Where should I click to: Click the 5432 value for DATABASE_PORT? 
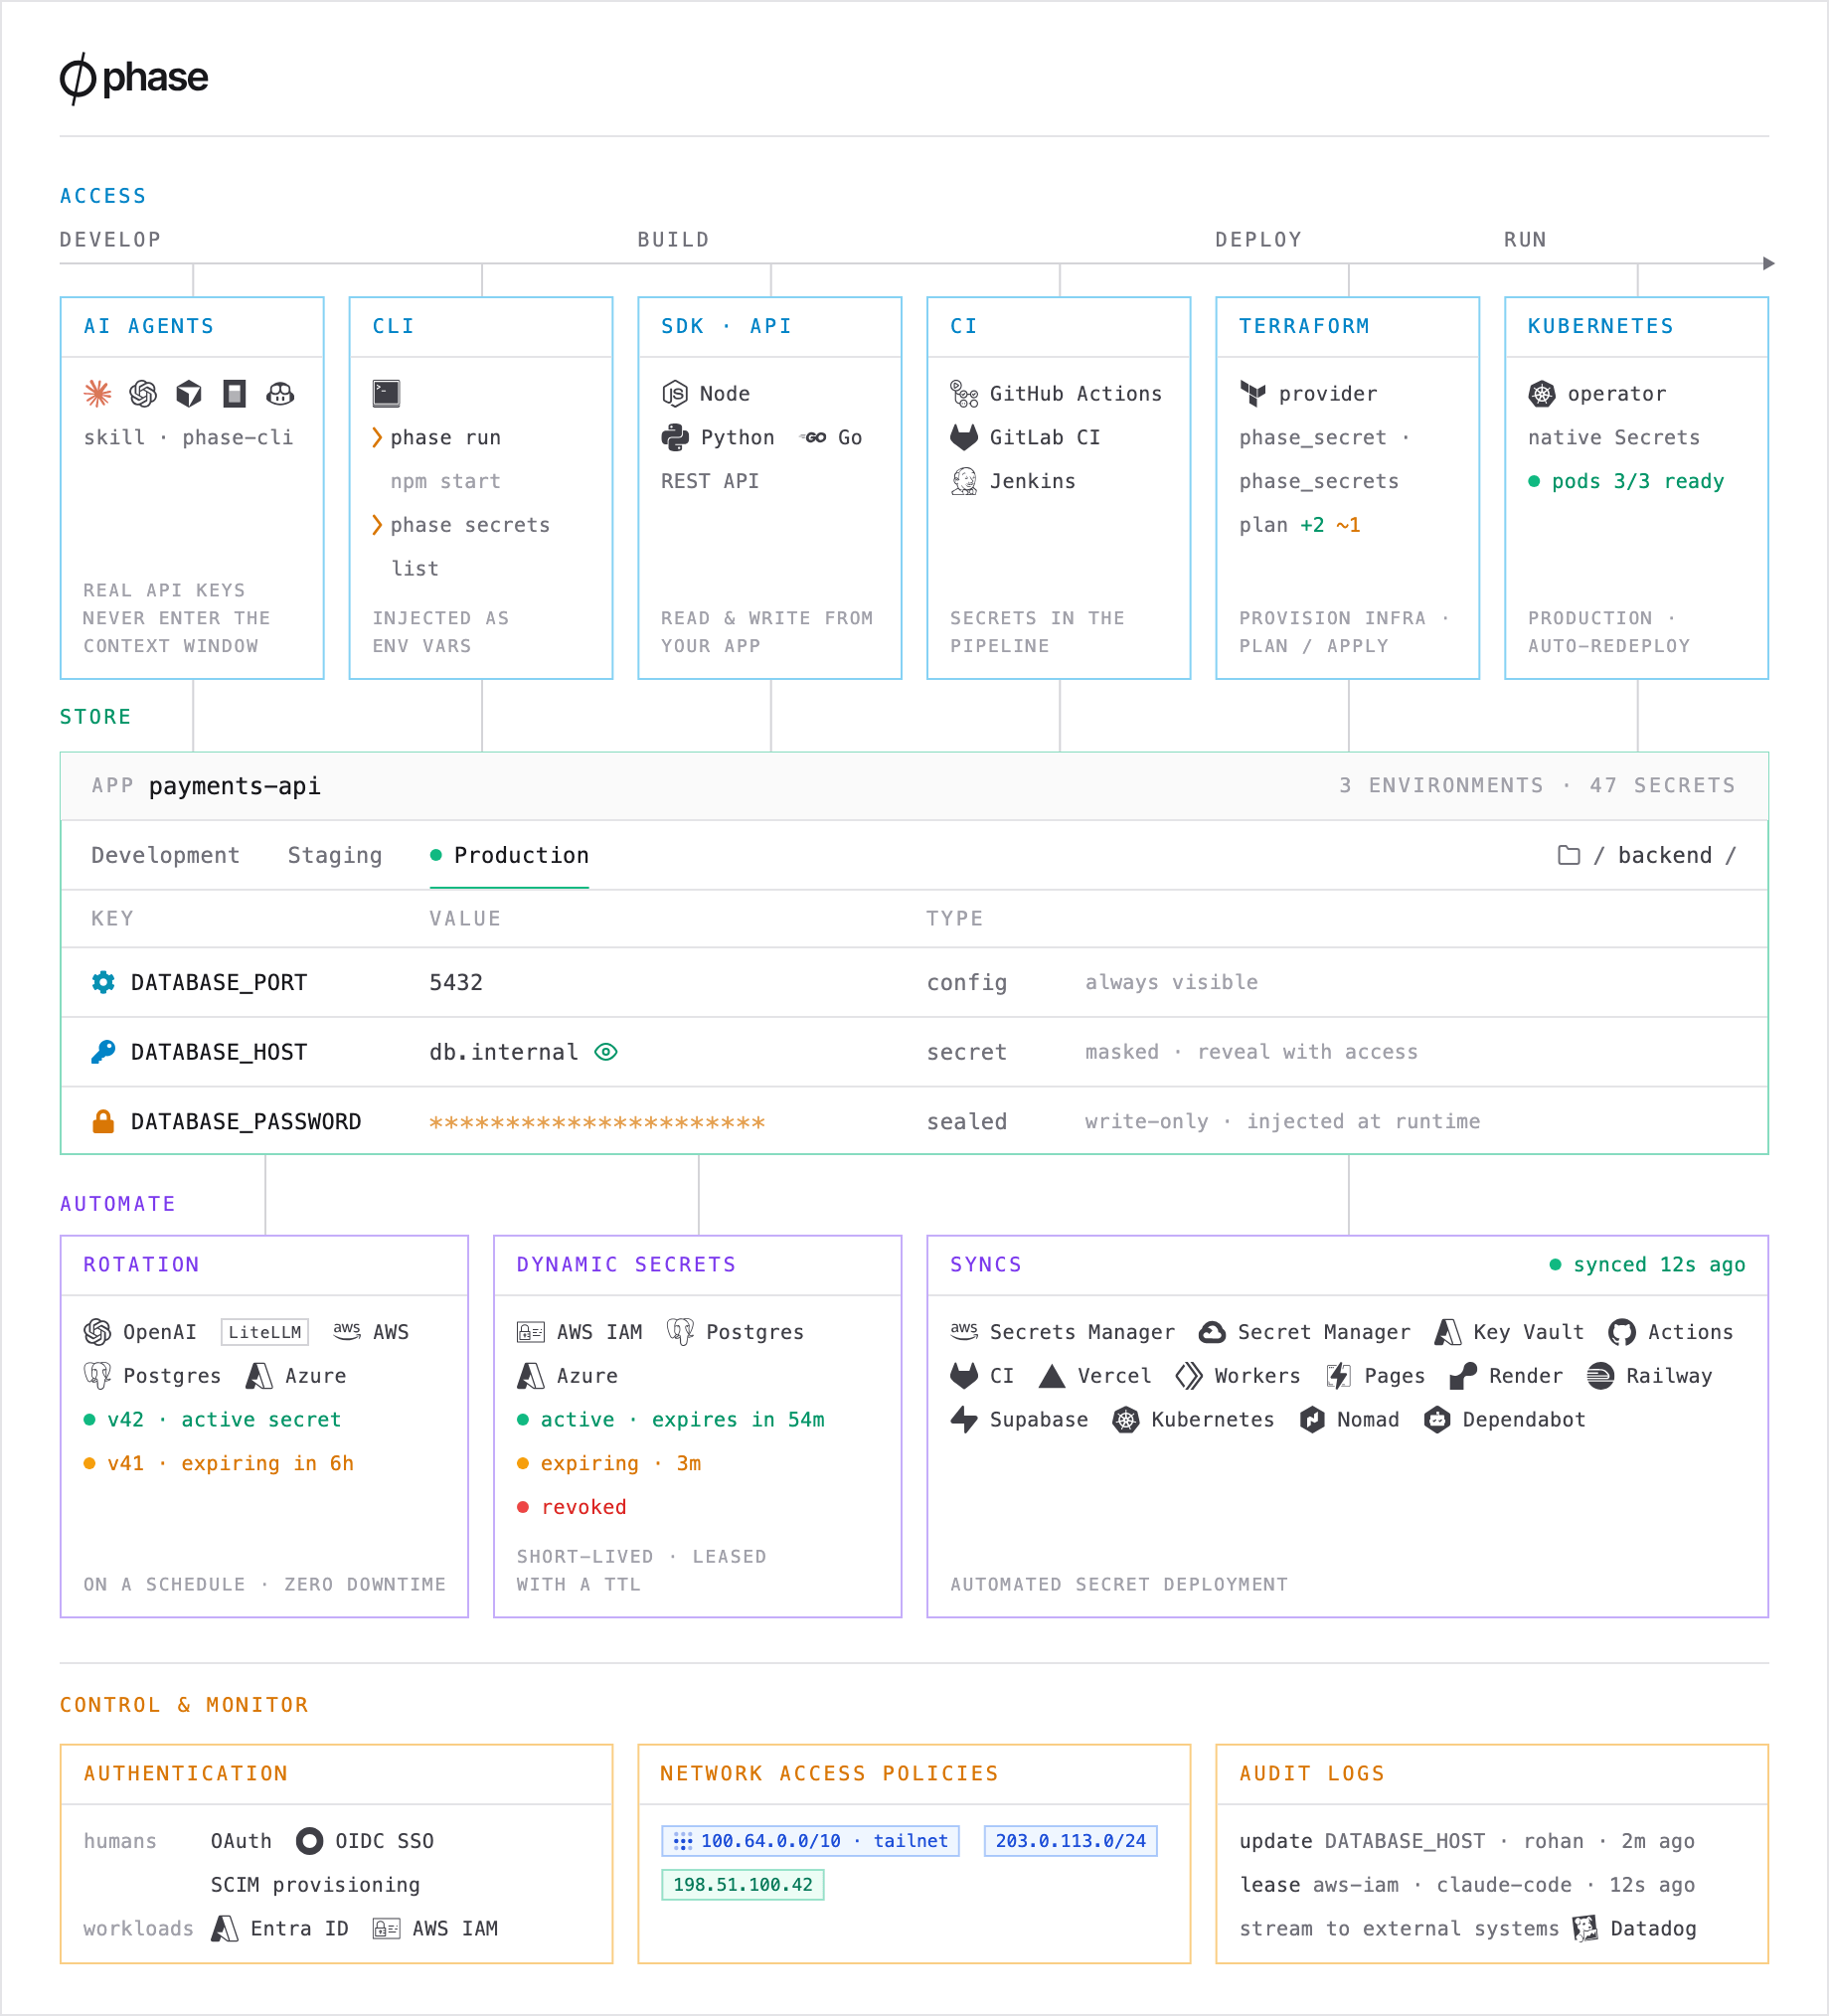point(456,982)
